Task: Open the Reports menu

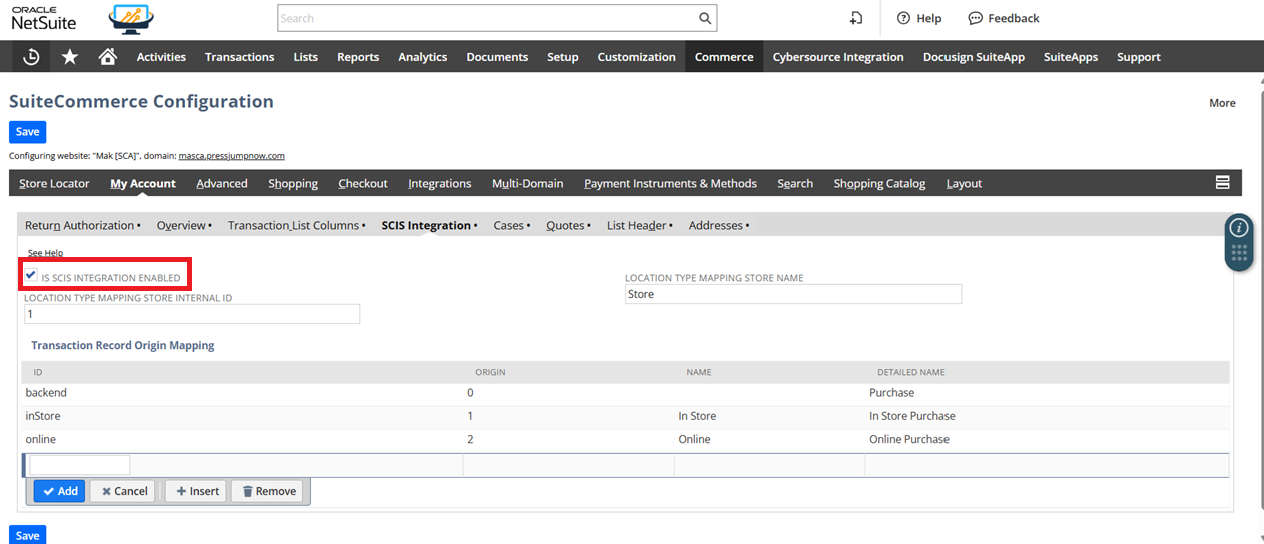Action: [358, 57]
